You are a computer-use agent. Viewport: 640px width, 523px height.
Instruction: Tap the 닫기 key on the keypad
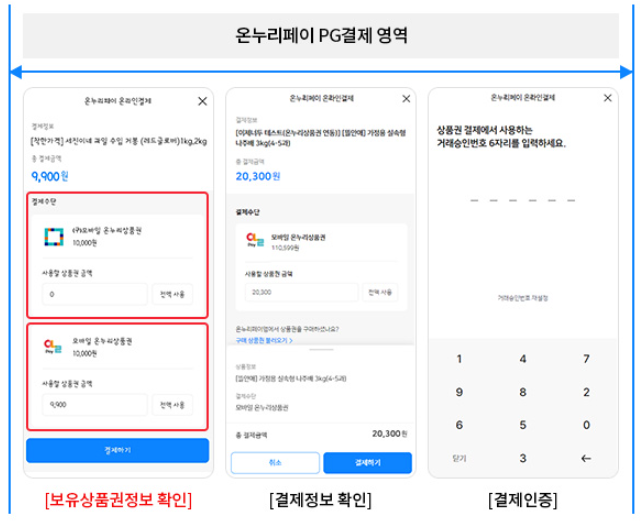coord(459,458)
